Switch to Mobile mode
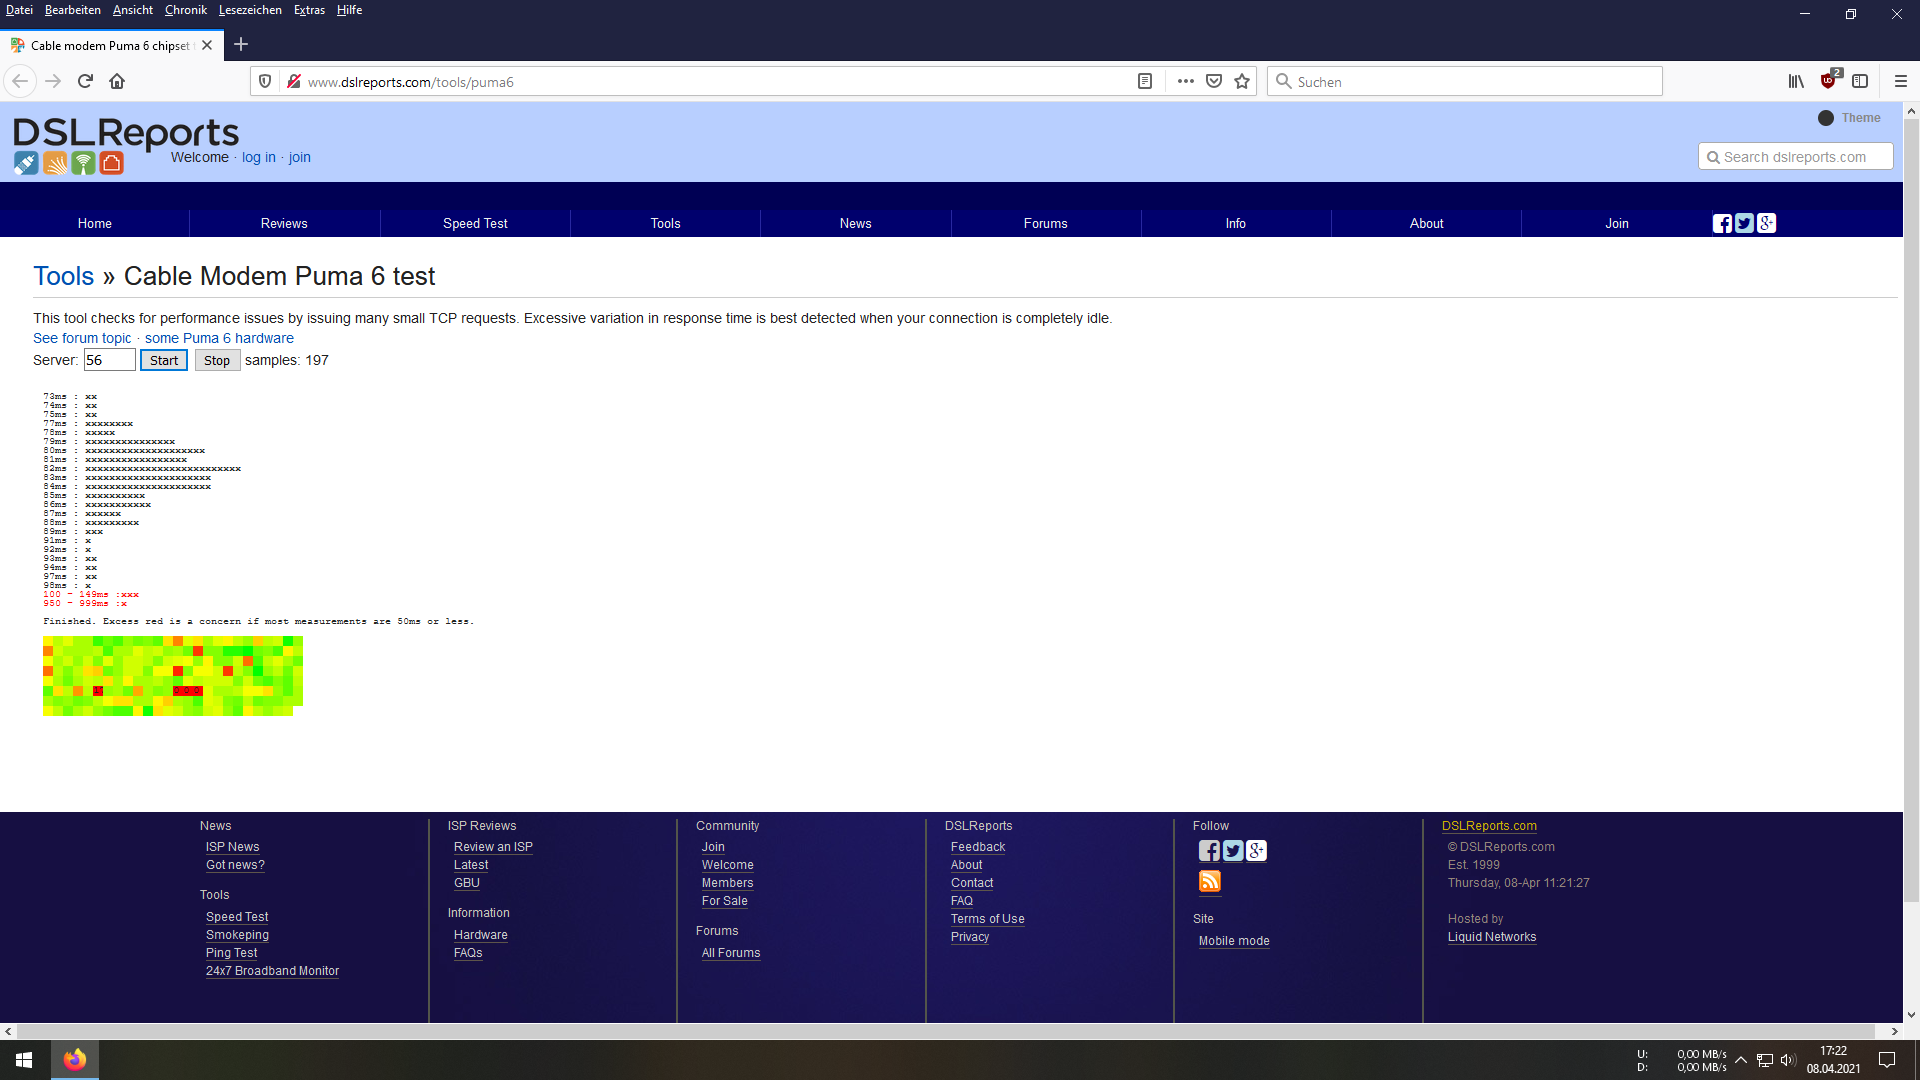1920x1080 pixels. coord(1233,941)
